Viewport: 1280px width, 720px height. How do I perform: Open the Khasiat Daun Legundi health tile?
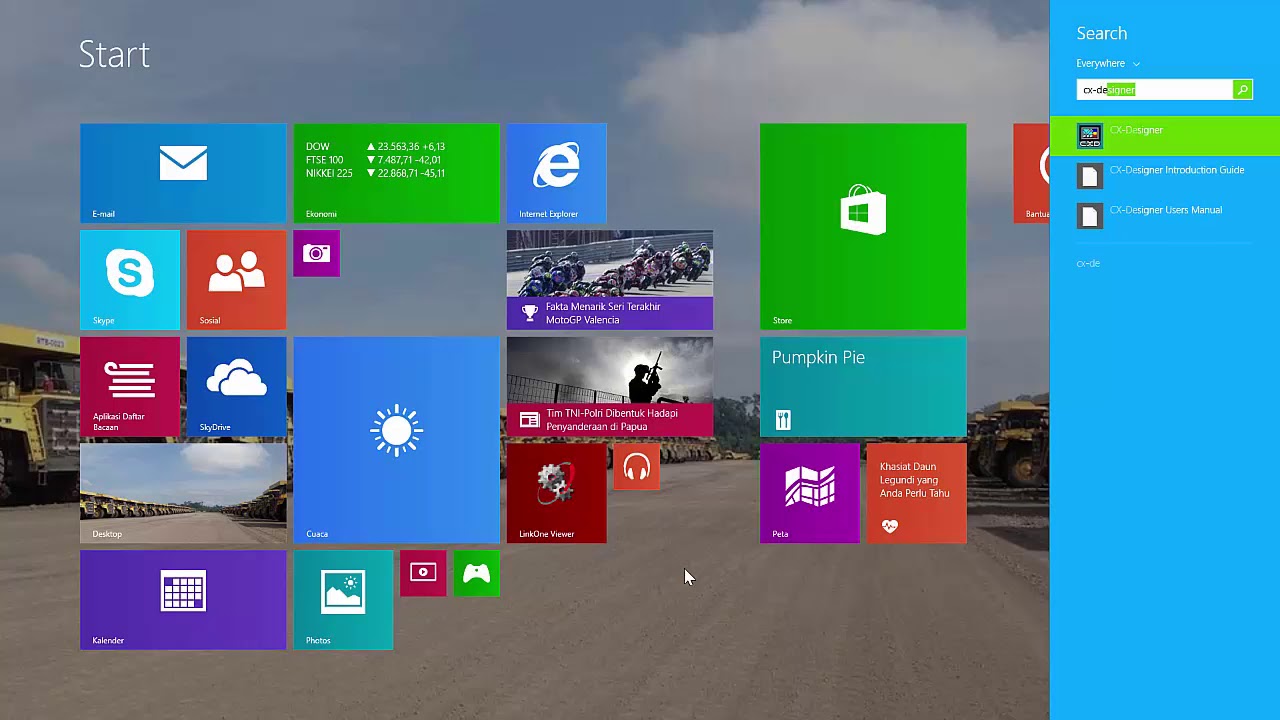(x=917, y=493)
